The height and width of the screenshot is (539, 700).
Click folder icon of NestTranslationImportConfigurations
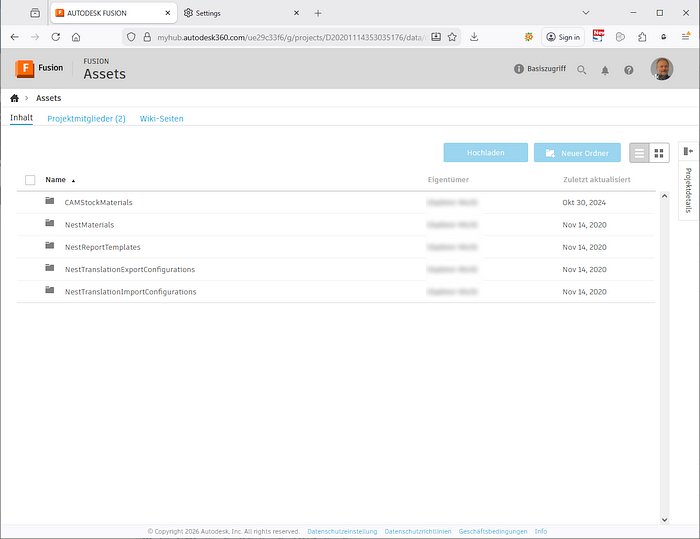pyautogui.click(x=50, y=290)
